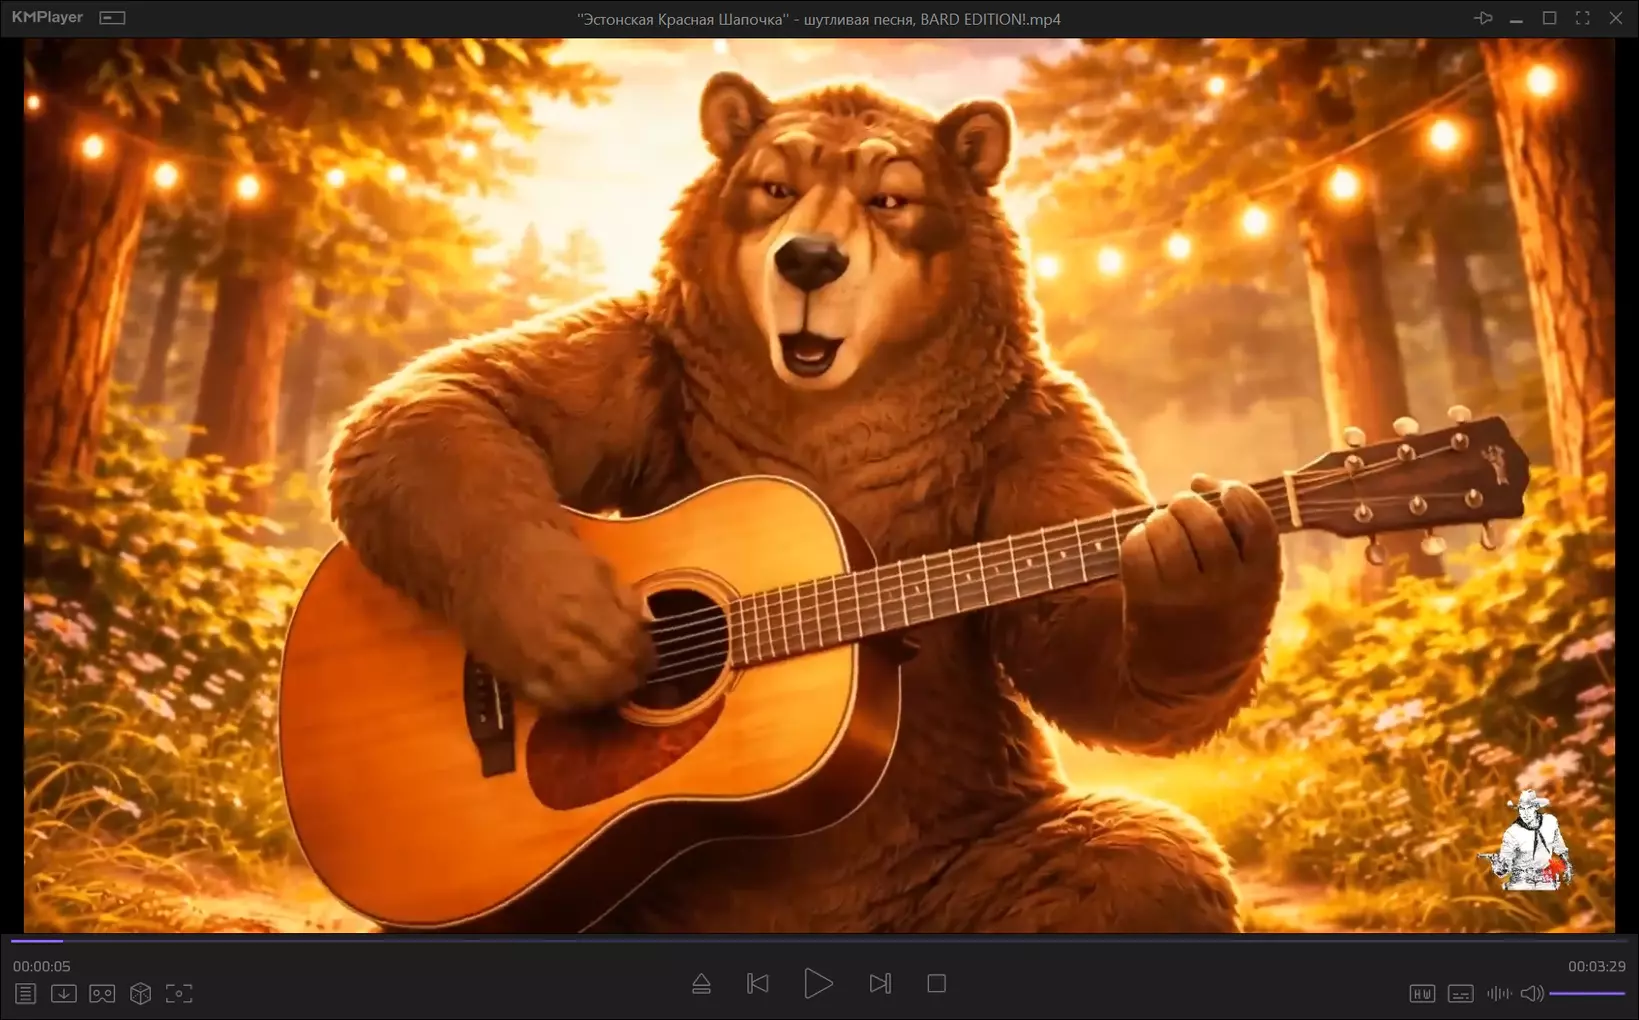
Task: Open the audio equalizer waveform icon
Action: coord(1498,993)
